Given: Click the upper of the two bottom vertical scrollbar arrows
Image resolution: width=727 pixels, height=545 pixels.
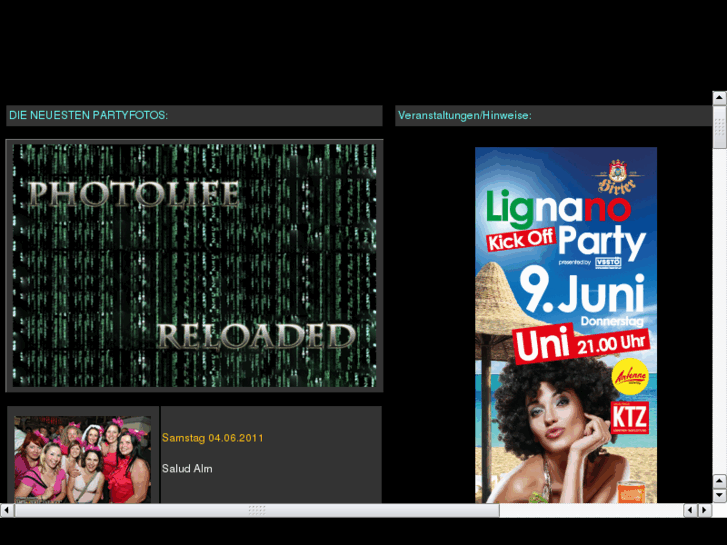Looking at the screenshot, I should 719,481.
